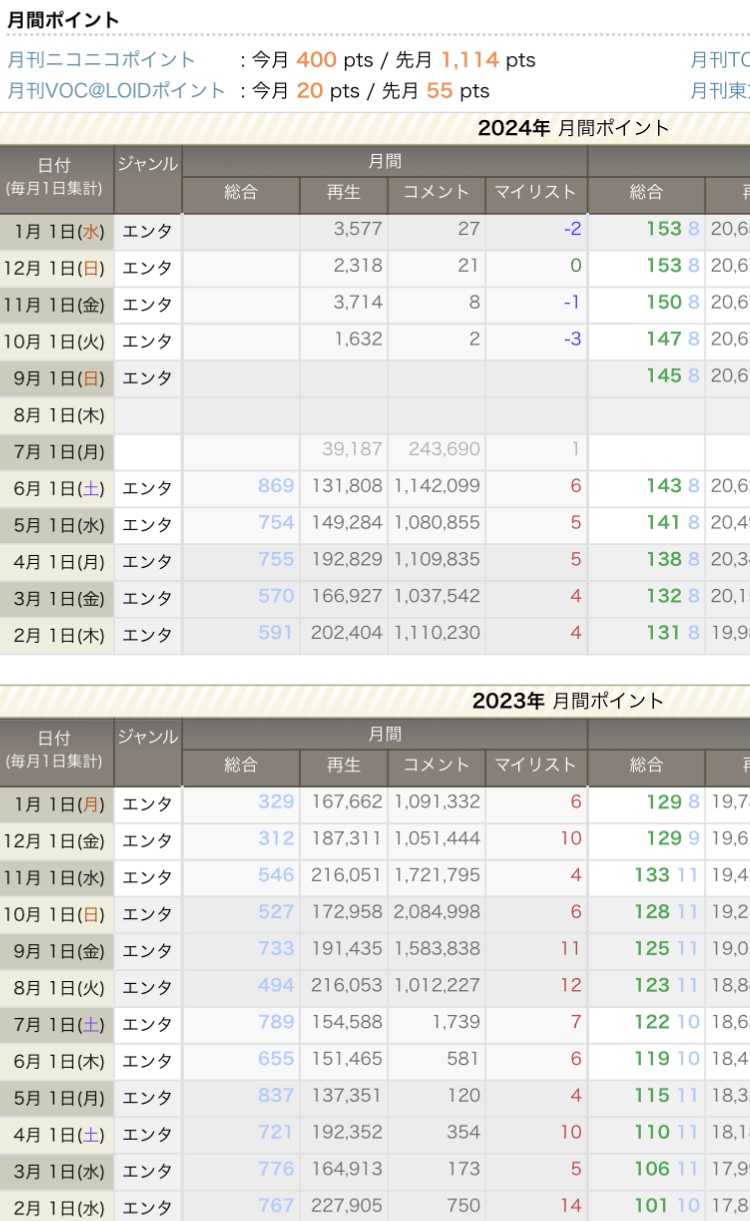Image resolution: width=750 pixels, height=1221 pixels.
Task: Click the green 153 ranking beside -2 mylist
Action: tap(663, 229)
